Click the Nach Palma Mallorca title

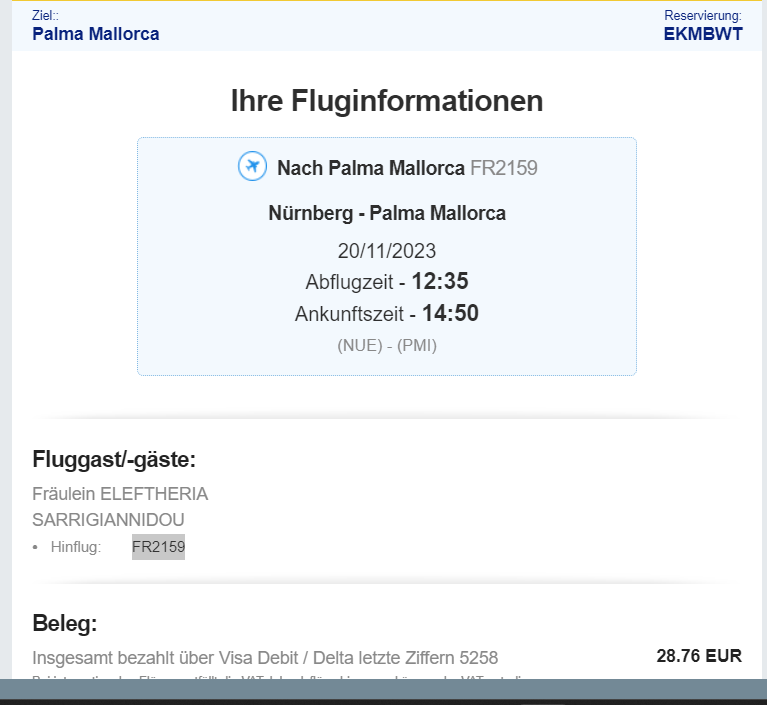(370, 168)
